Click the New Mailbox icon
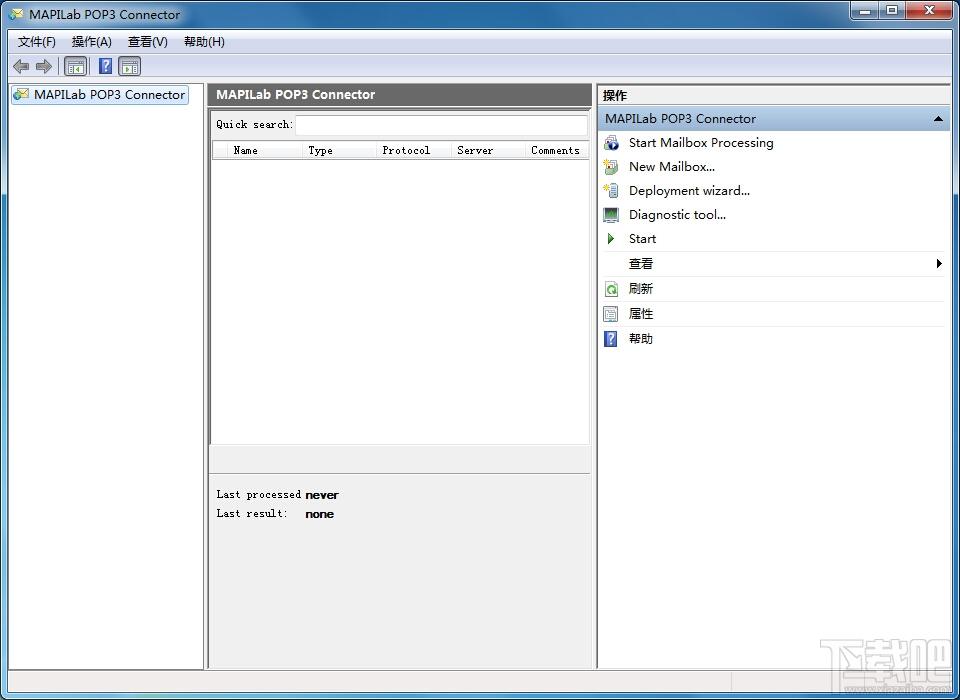960x700 pixels. click(x=611, y=167)
